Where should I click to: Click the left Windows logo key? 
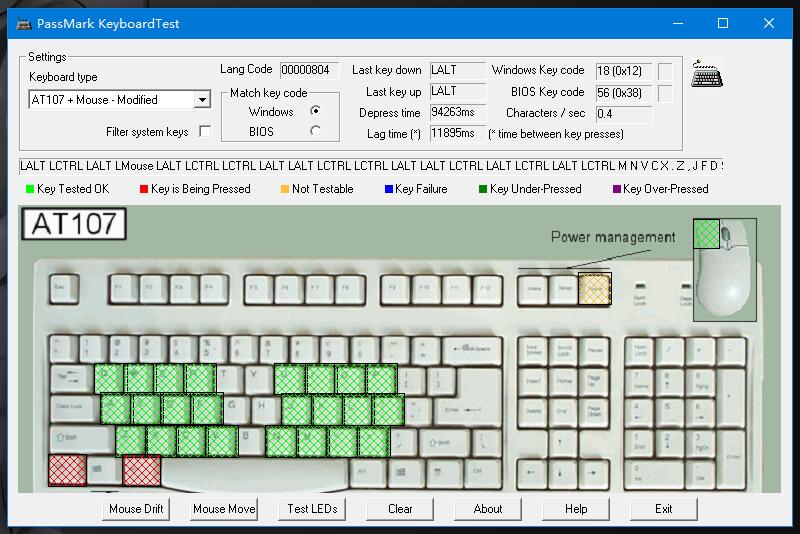pos(104,470)
